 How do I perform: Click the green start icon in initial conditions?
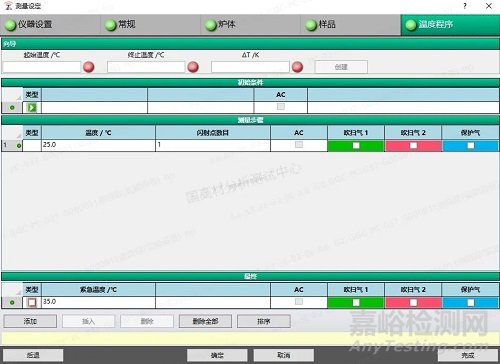(x=32, y=108)
